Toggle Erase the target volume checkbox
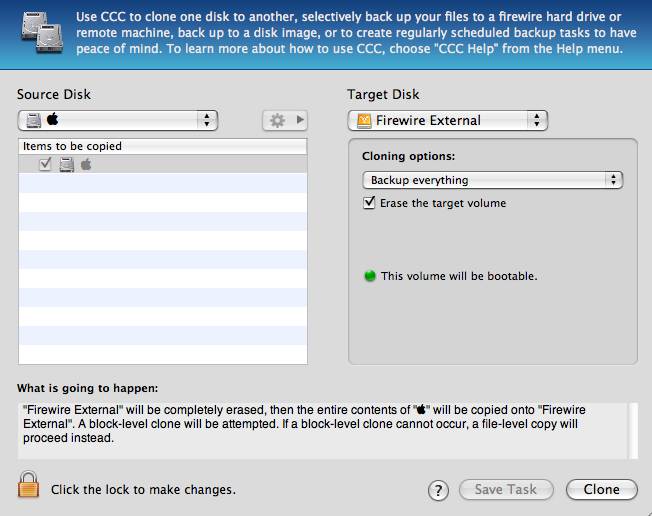Screen dimensions: 652x516 [370, 203]
